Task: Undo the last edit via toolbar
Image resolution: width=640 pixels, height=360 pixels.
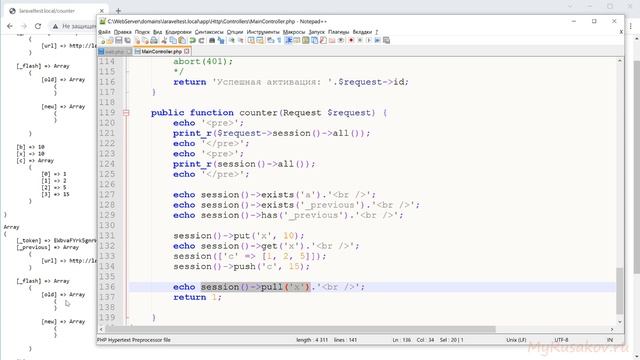Action: tap(193, 40)
